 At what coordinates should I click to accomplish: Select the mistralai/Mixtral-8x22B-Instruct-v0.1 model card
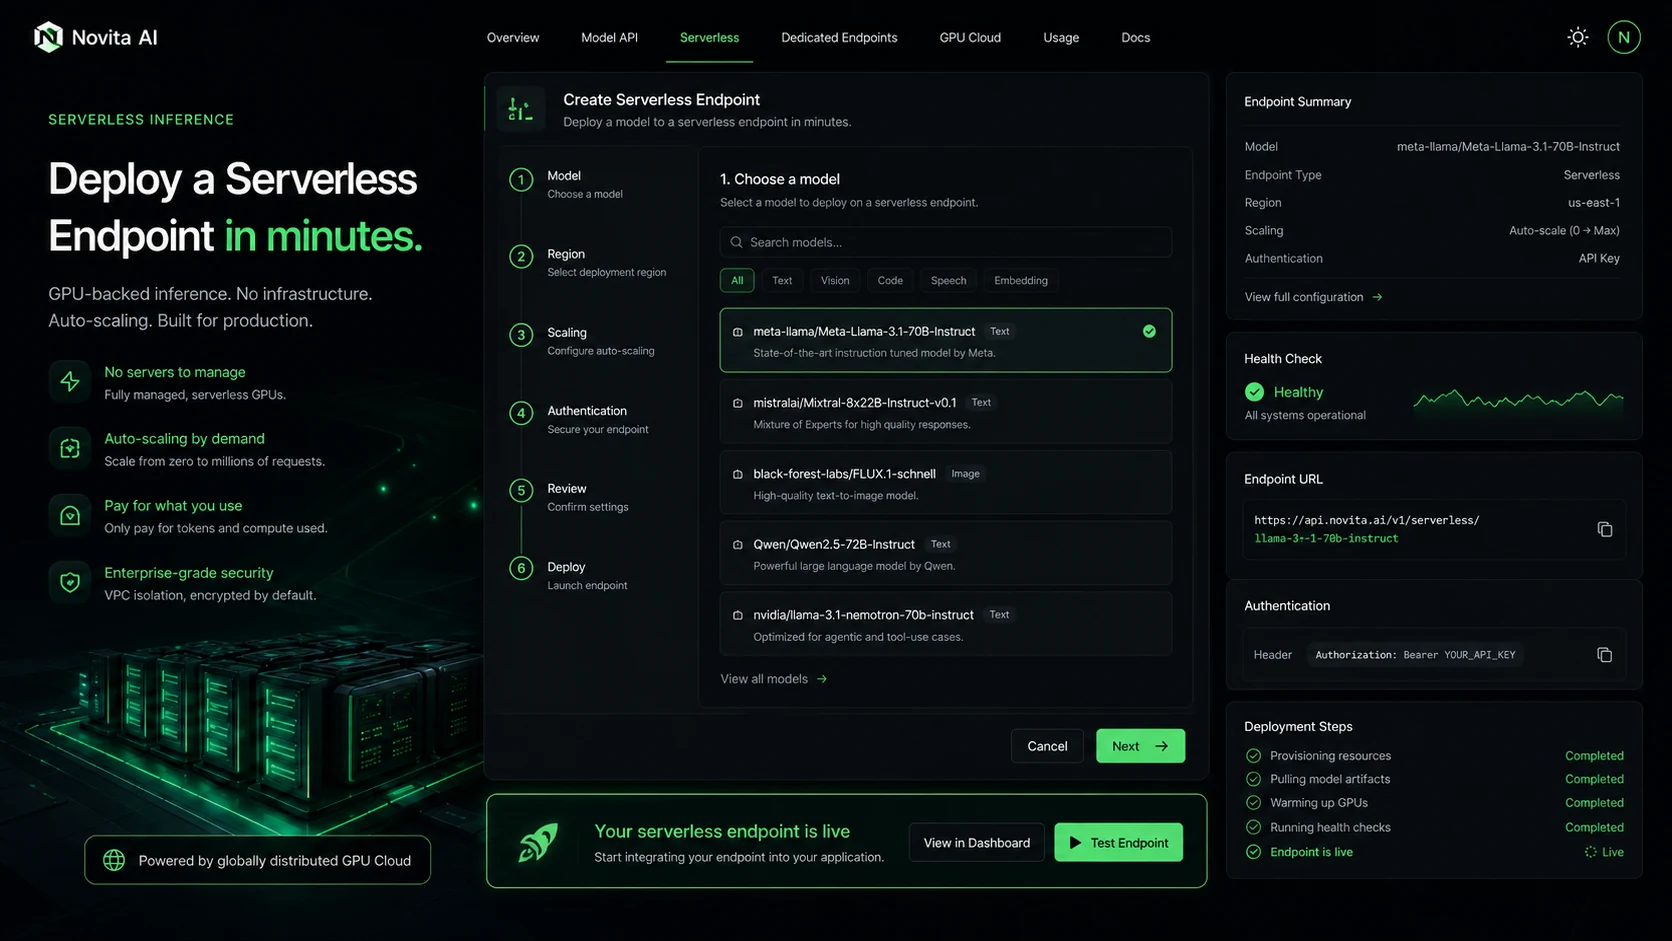pyautogui.click(x=946, y=412)
